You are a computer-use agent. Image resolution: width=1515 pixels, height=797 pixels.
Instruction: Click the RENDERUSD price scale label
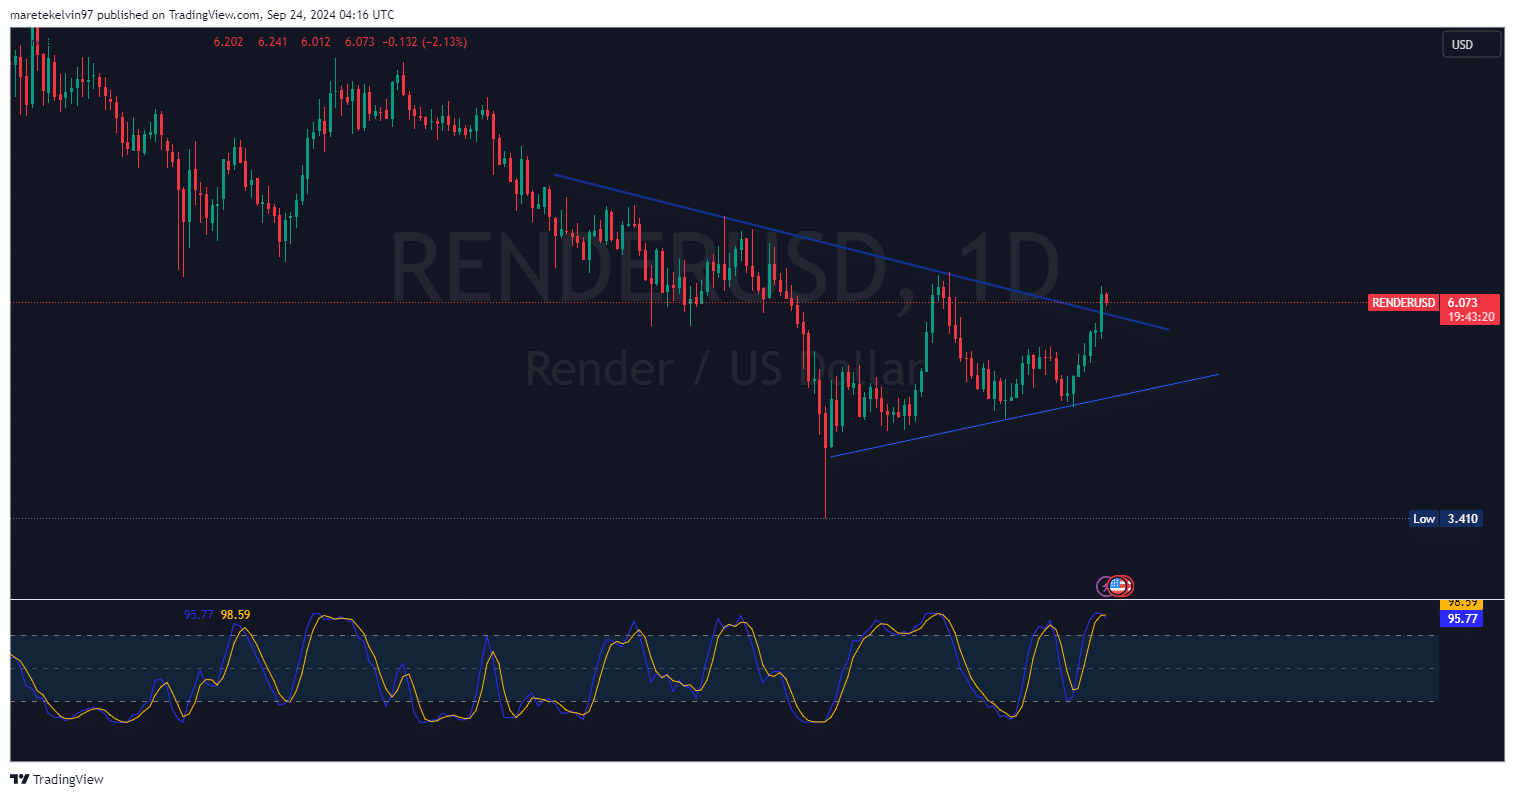point(1403,303)
